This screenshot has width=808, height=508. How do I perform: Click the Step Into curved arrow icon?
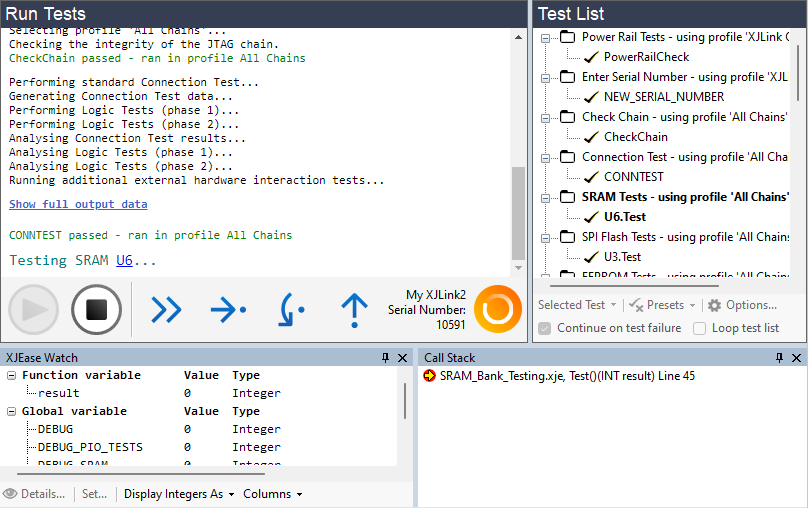(291, 310)
